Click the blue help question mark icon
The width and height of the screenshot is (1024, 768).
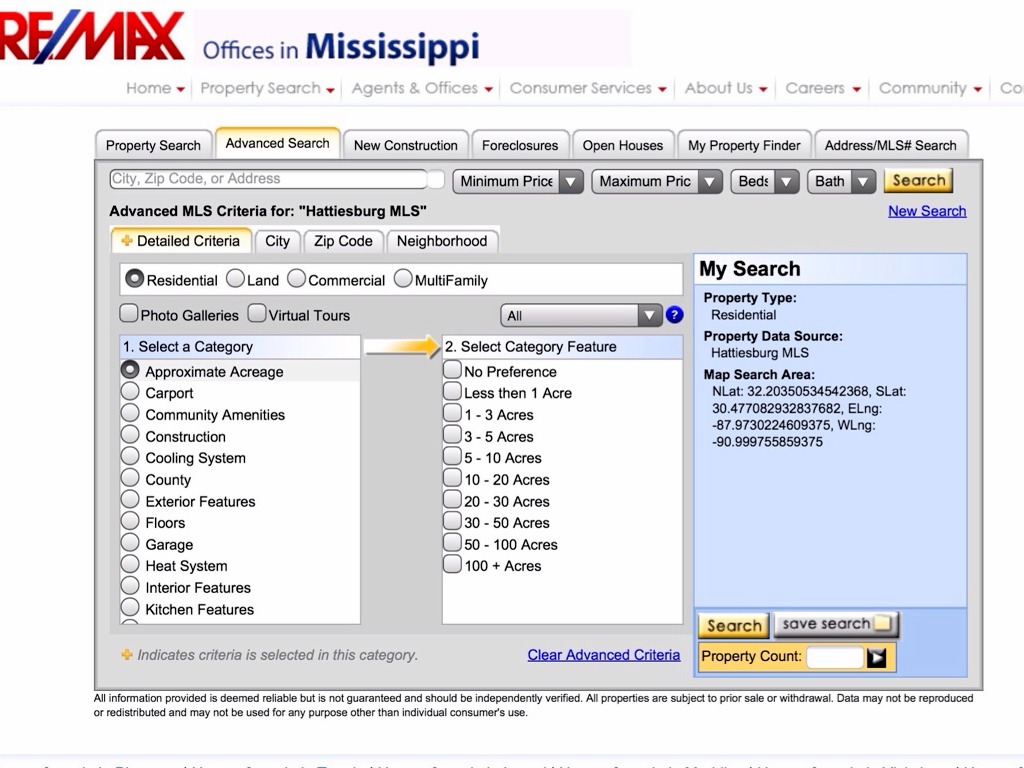click(x=674, y=315)
